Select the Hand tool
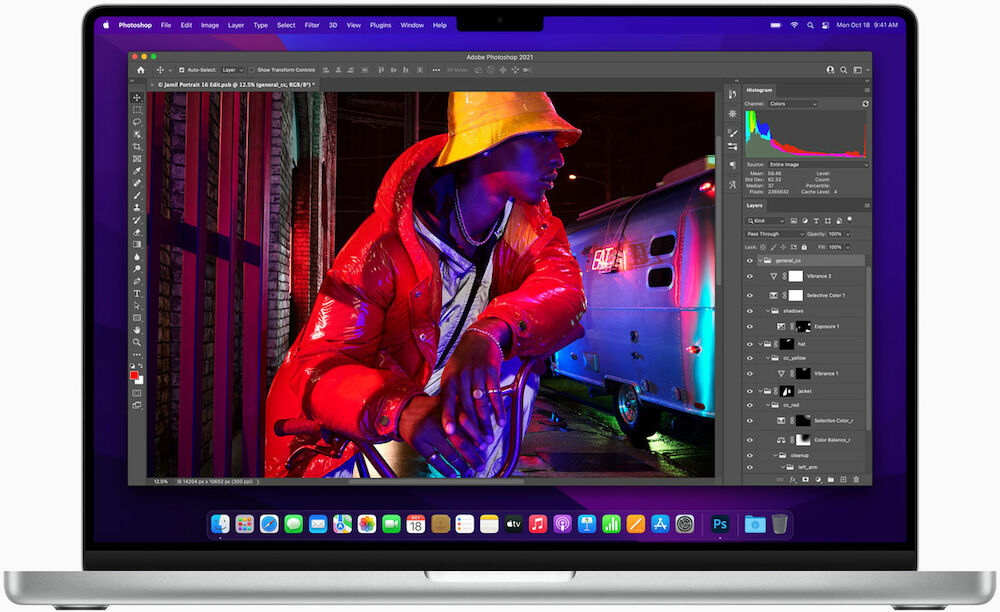 136,330
